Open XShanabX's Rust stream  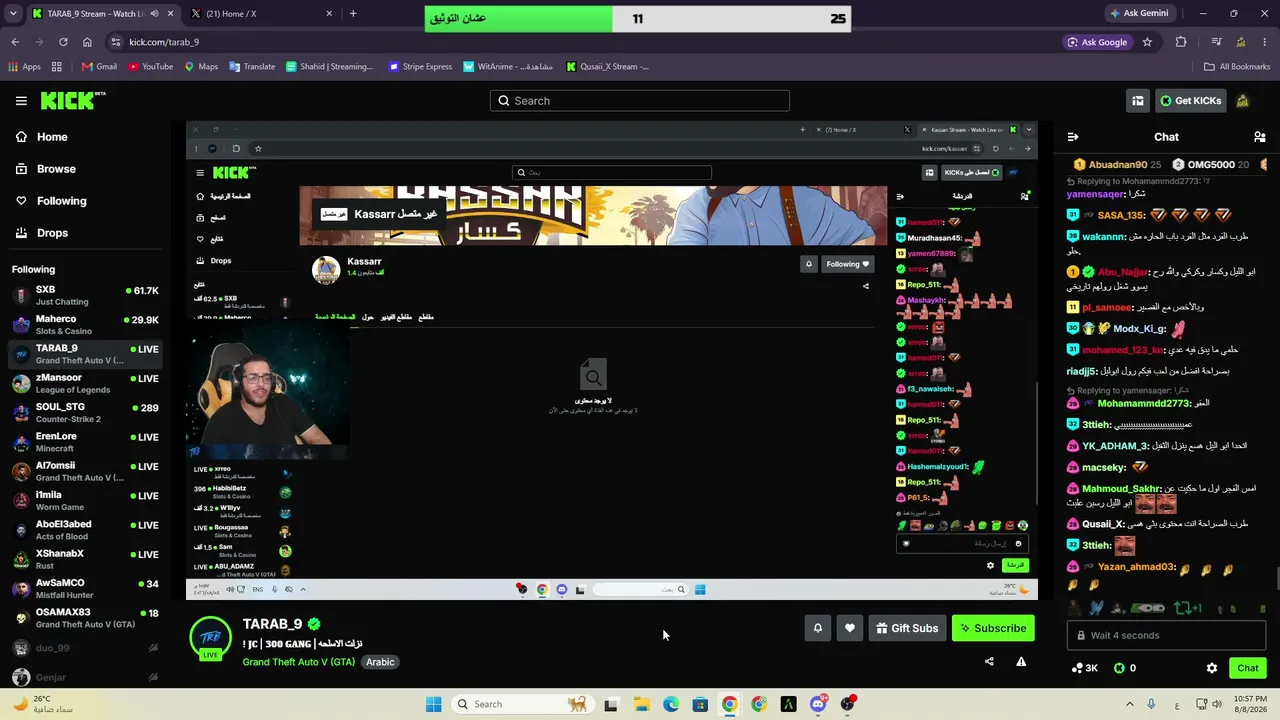[x=85, y=559]
